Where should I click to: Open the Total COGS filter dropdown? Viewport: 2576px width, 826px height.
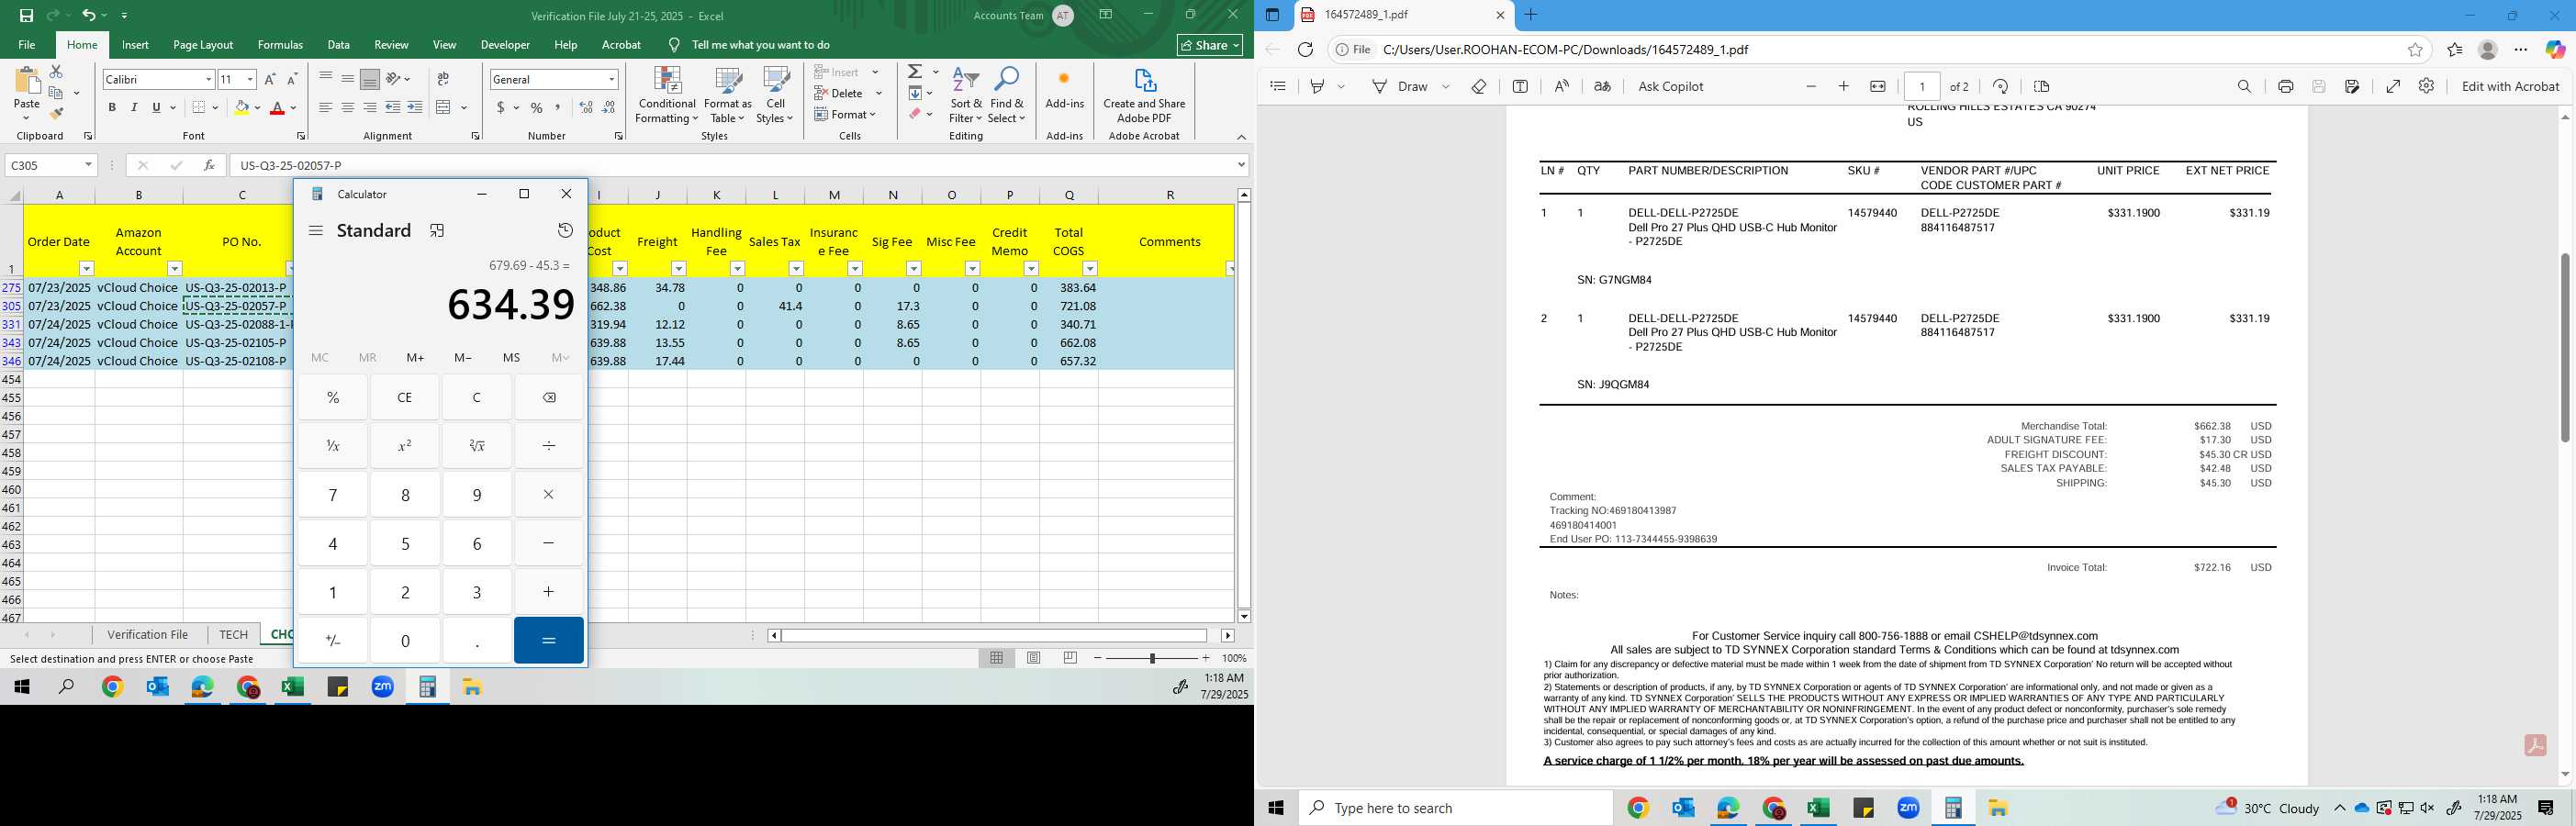pos(1090,268)
